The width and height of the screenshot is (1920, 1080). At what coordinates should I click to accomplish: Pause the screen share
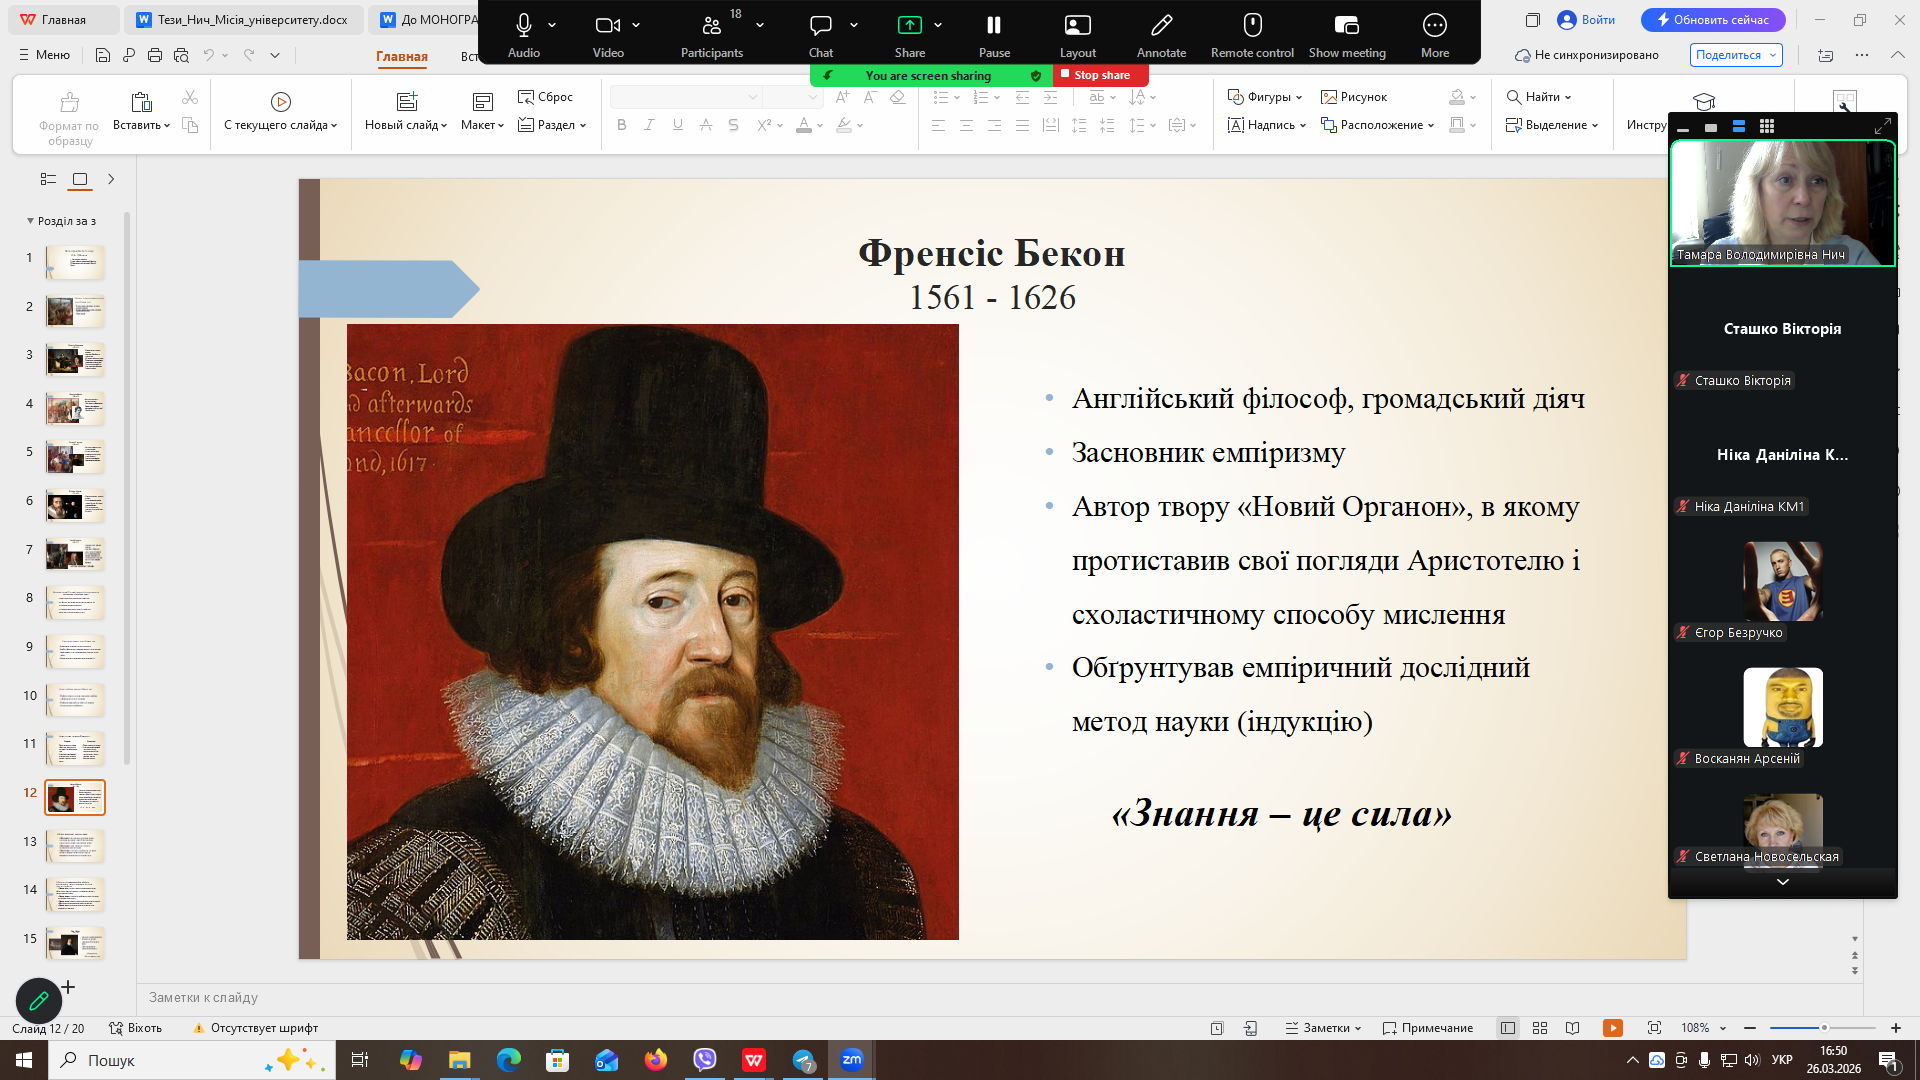click(994, 26)
